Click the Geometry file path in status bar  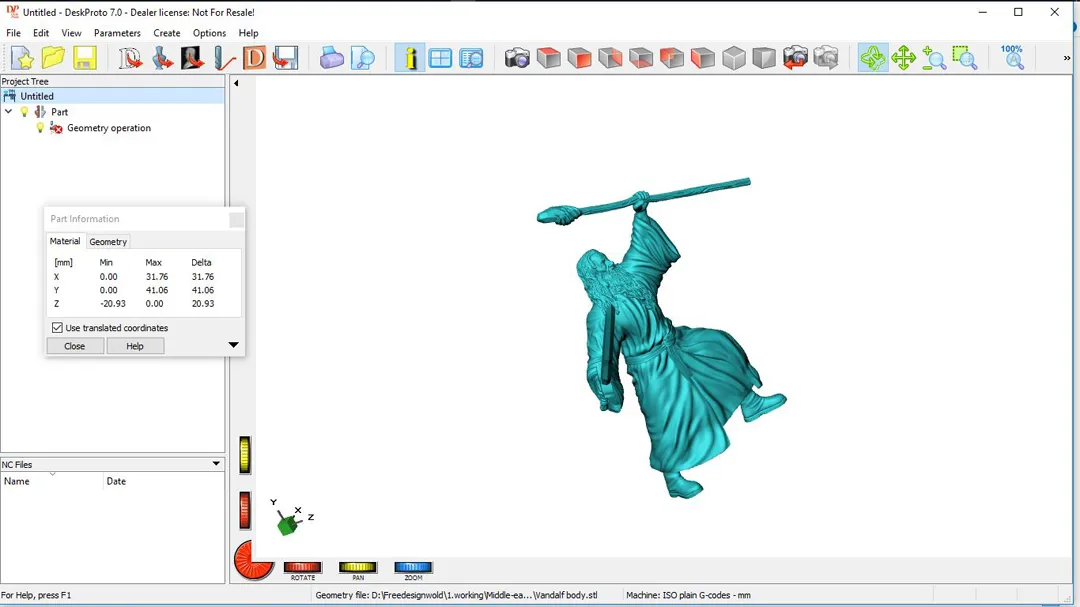(x=457, y=595)
